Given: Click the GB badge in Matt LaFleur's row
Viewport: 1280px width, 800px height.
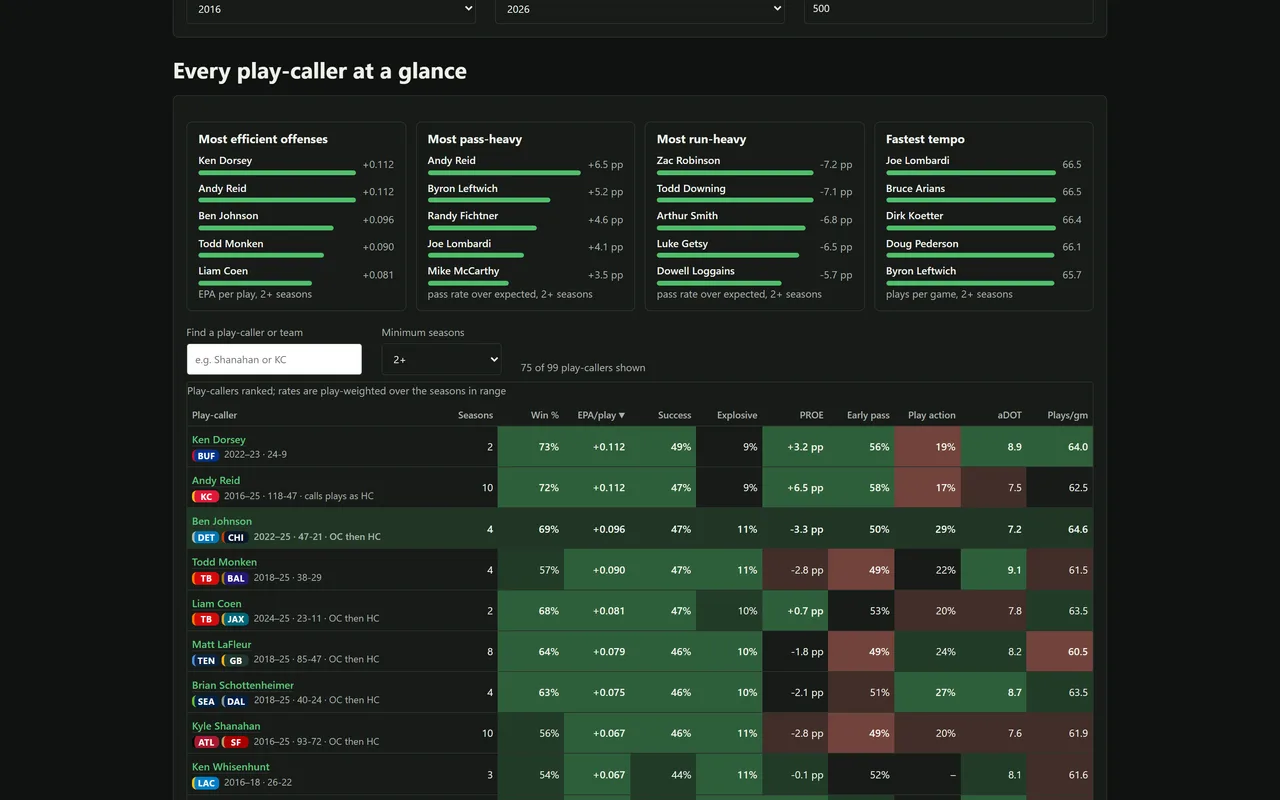Looking at the screenshot, I should pos(235,660).
